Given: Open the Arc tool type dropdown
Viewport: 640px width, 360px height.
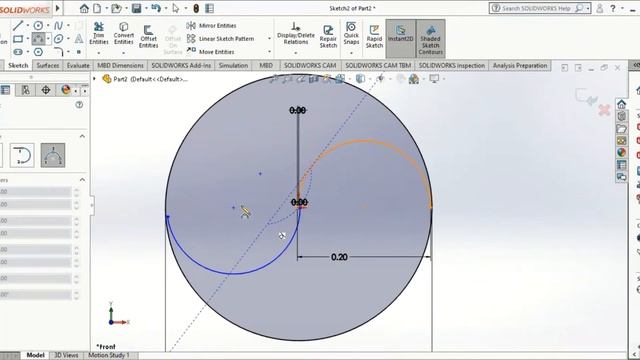Looking at the screenshot, I should coord(48,39).
